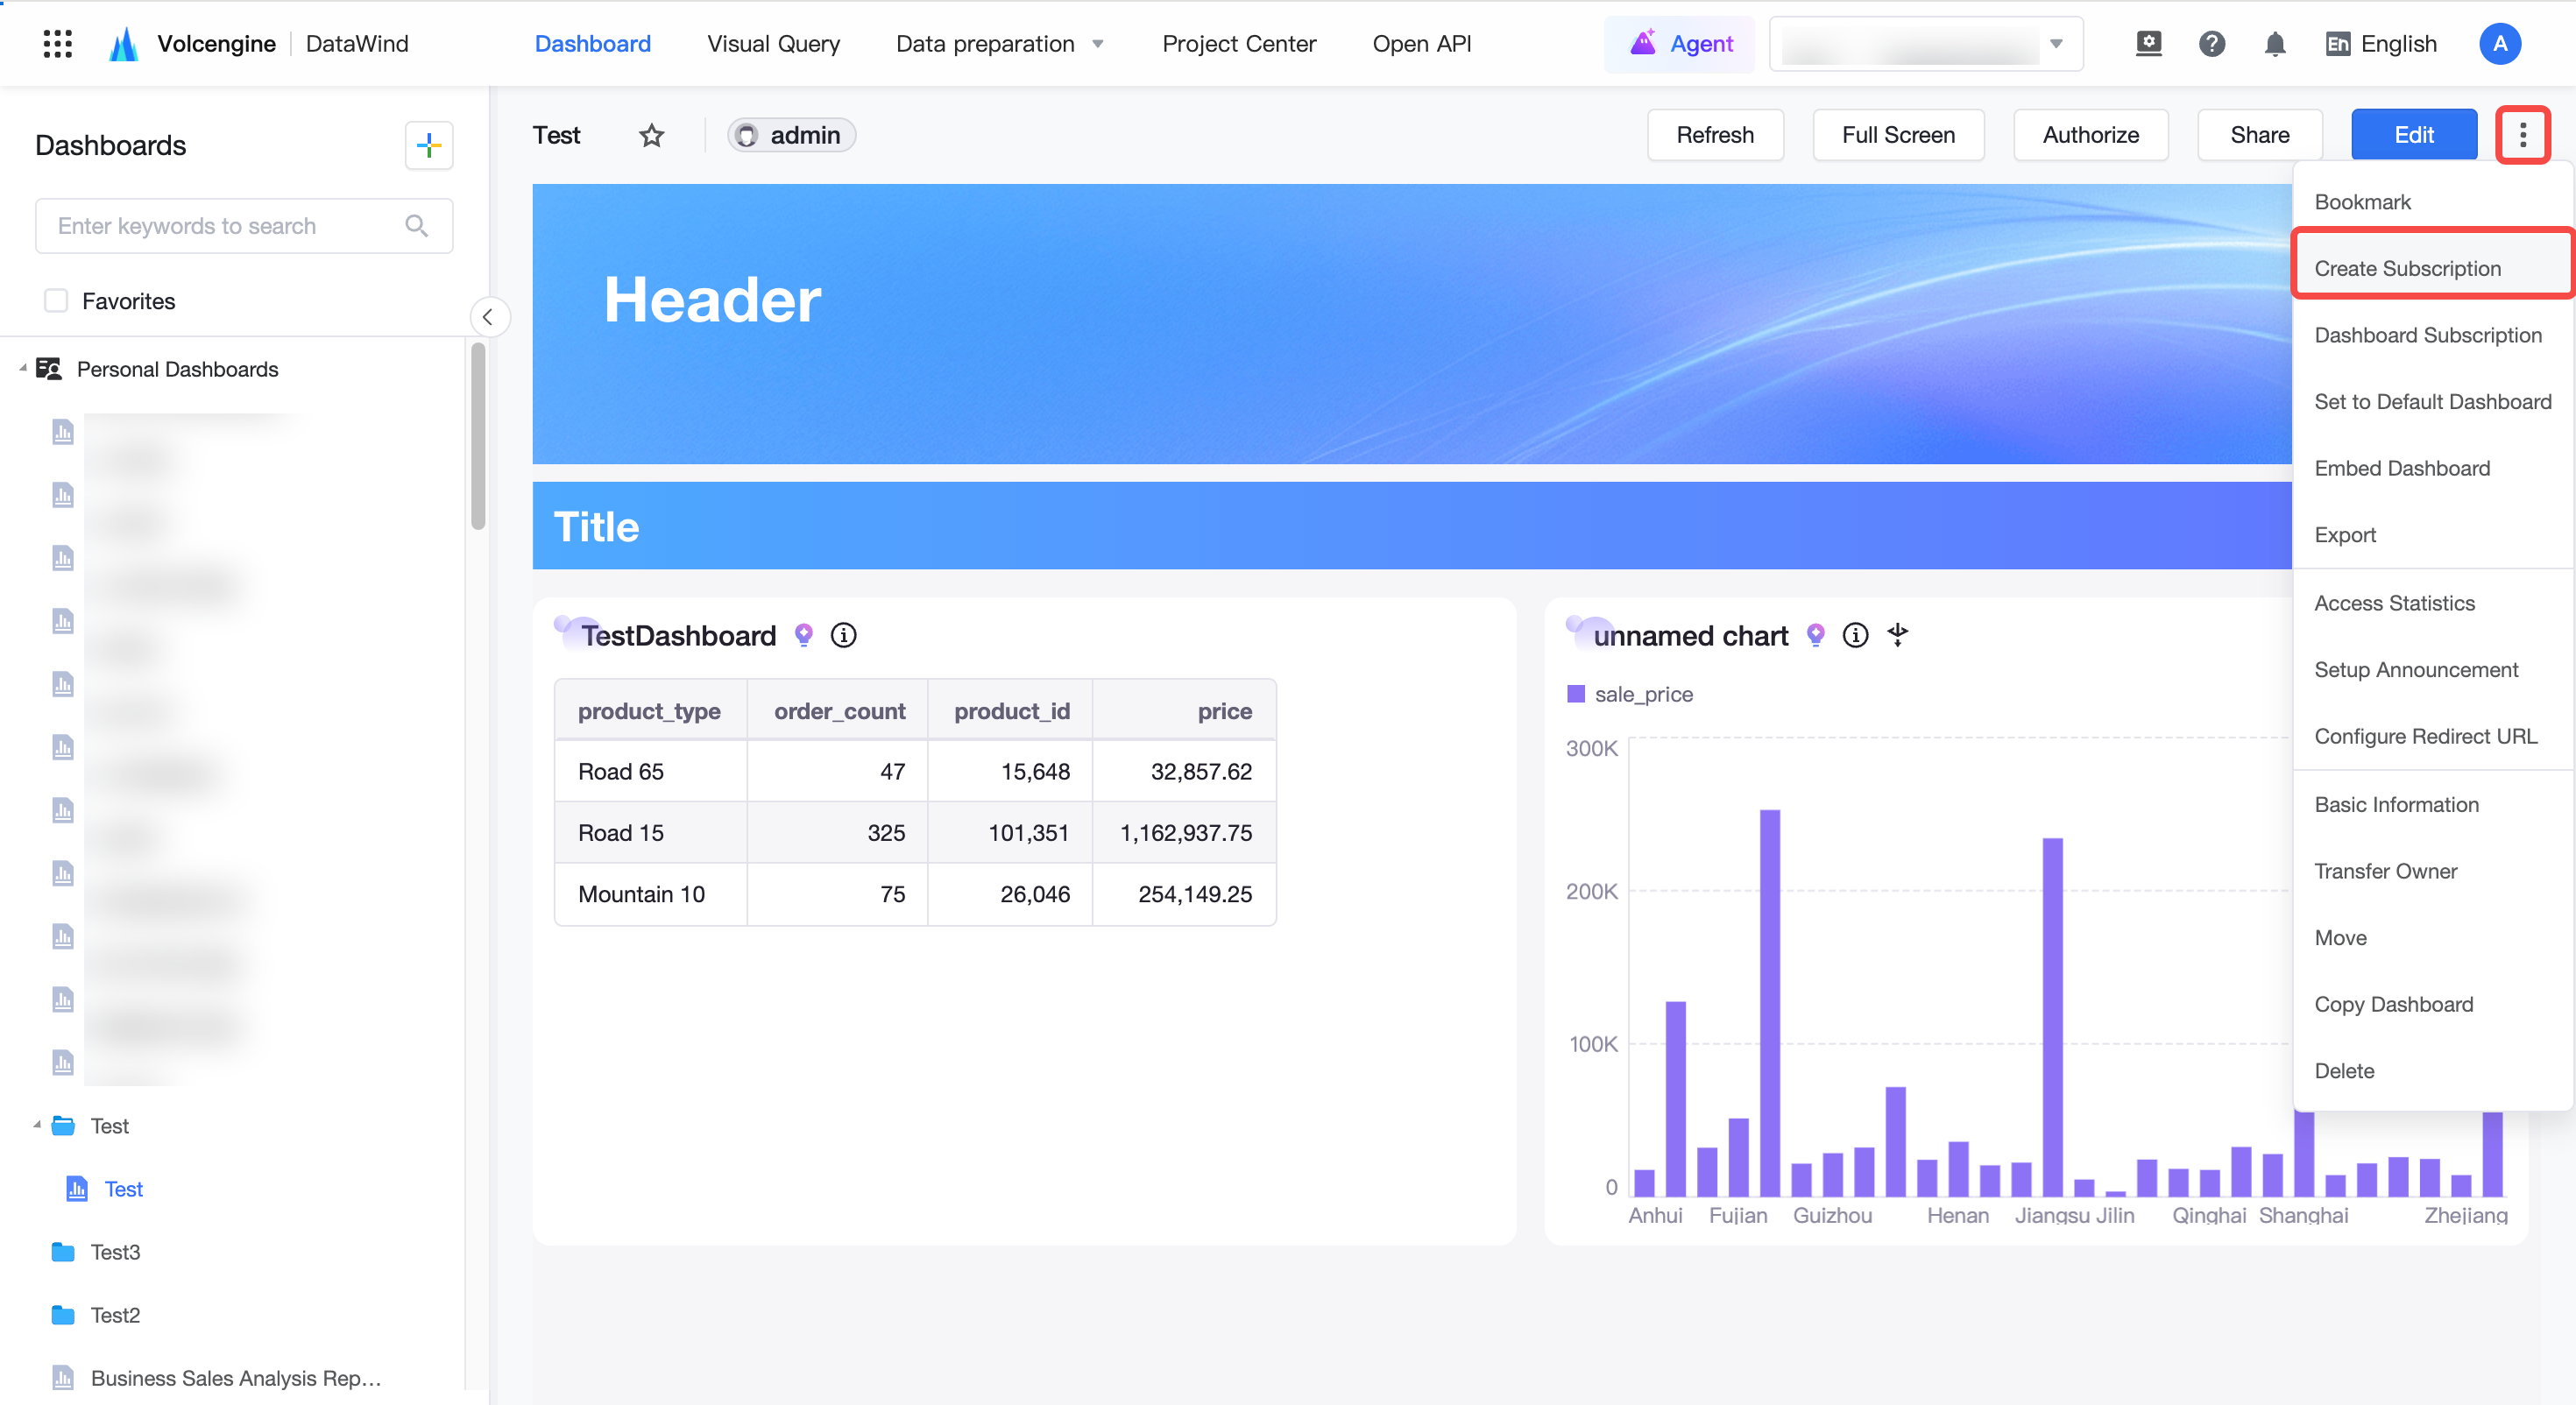The width and height of the screenshot is (2576, 1405).
Task: Collapse the Personal Dashboards tree node
Action: point(22,369)
